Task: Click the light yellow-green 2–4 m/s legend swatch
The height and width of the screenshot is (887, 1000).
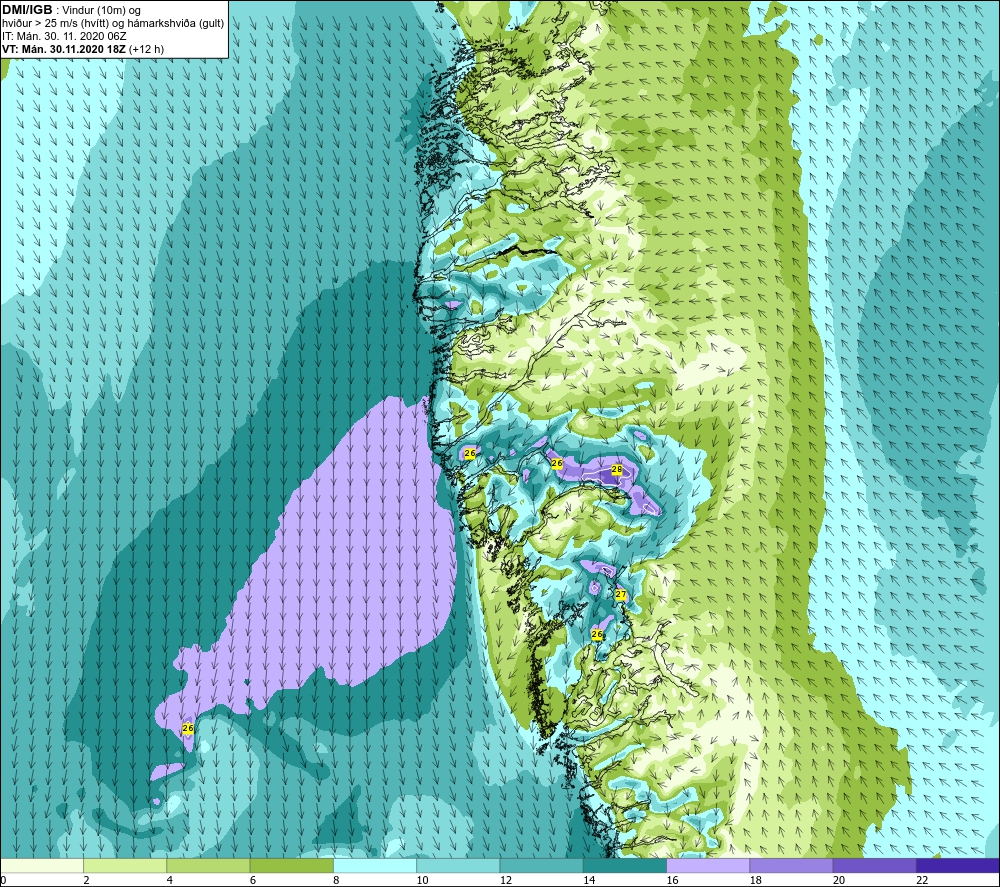Action: click(x=125, y=866)
